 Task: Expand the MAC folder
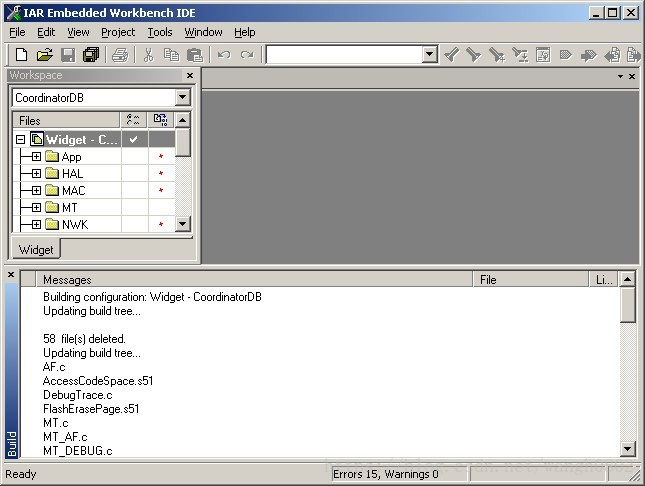36,190
